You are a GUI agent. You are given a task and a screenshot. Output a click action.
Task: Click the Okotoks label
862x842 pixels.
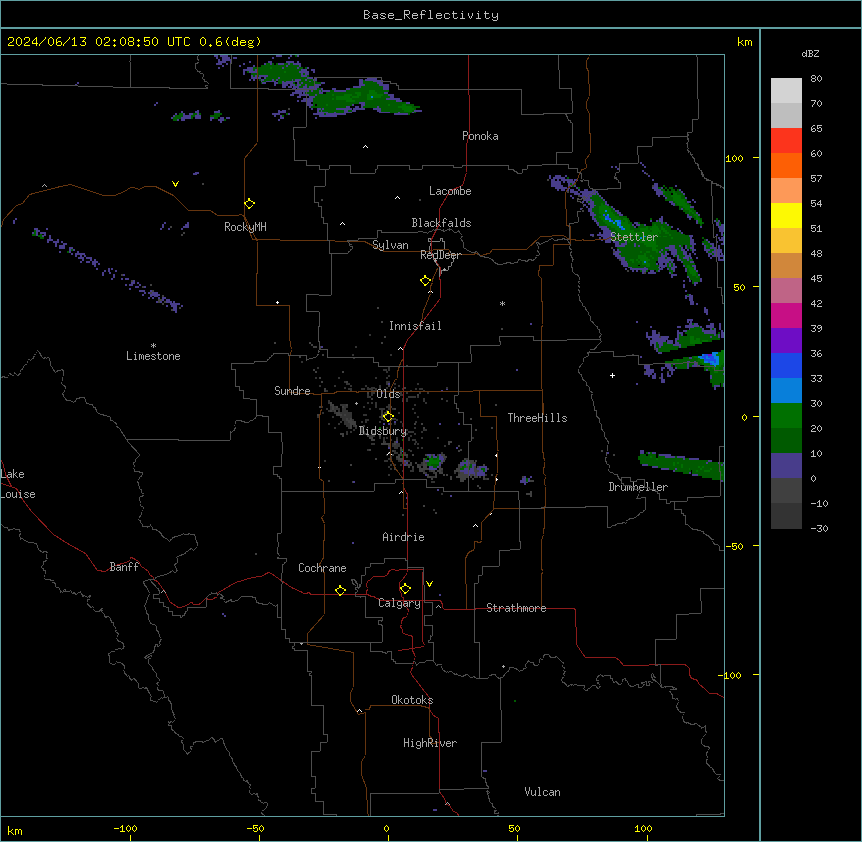(x=412, y=700)
